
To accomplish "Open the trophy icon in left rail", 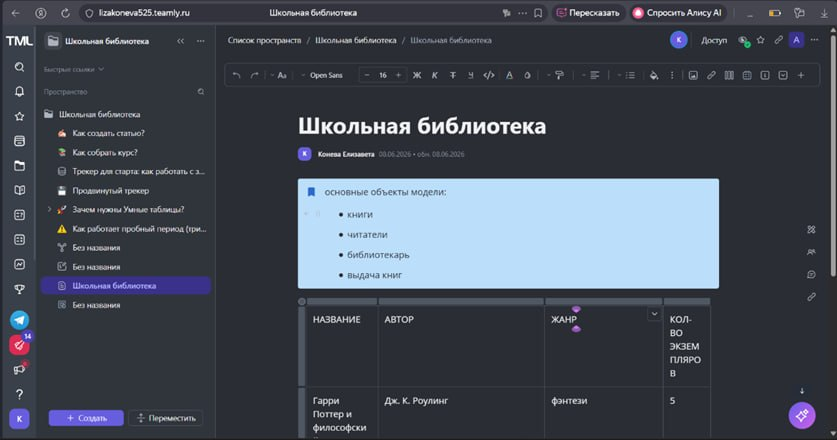I will [x=19, y=289].
